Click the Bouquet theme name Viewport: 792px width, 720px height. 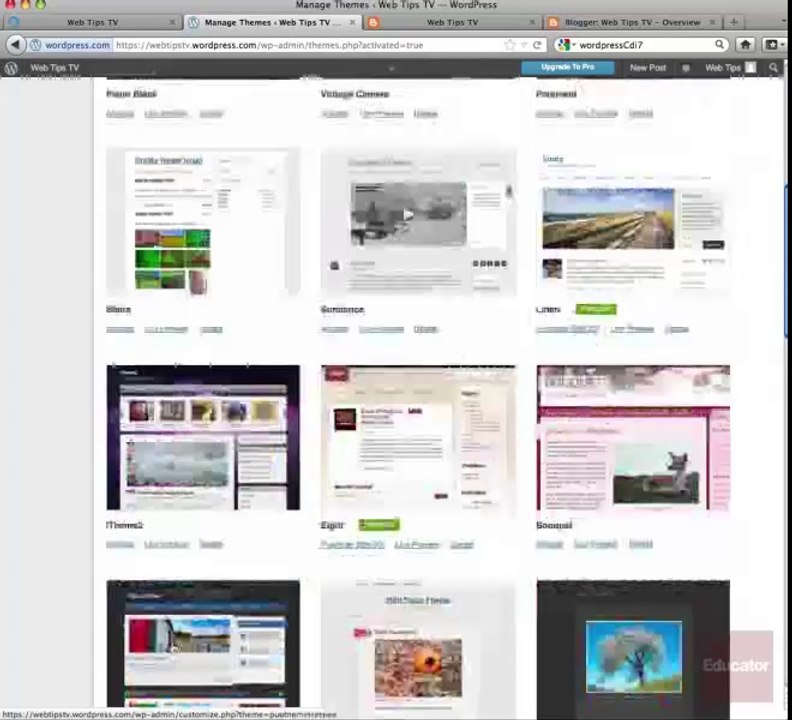pos(554,525)
